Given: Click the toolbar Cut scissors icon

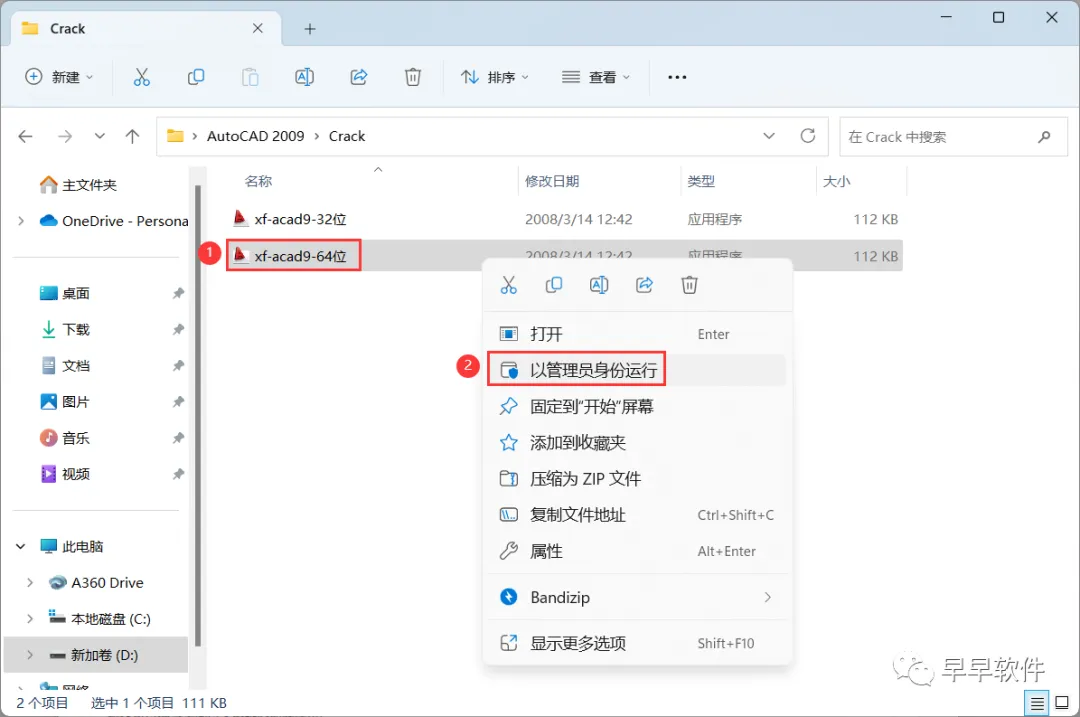Looking at the screenshot, I should pos(141,77).
